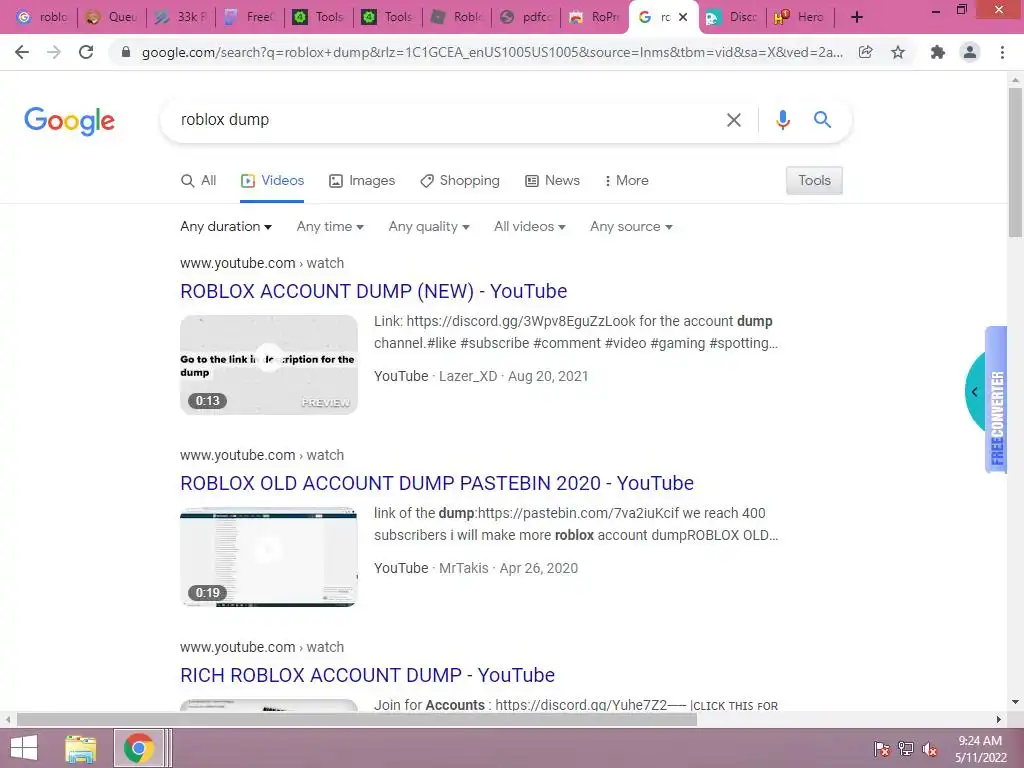Expand the More search categories menu
This screenshot has width=1024, height=768.
(x=626, y=181)
